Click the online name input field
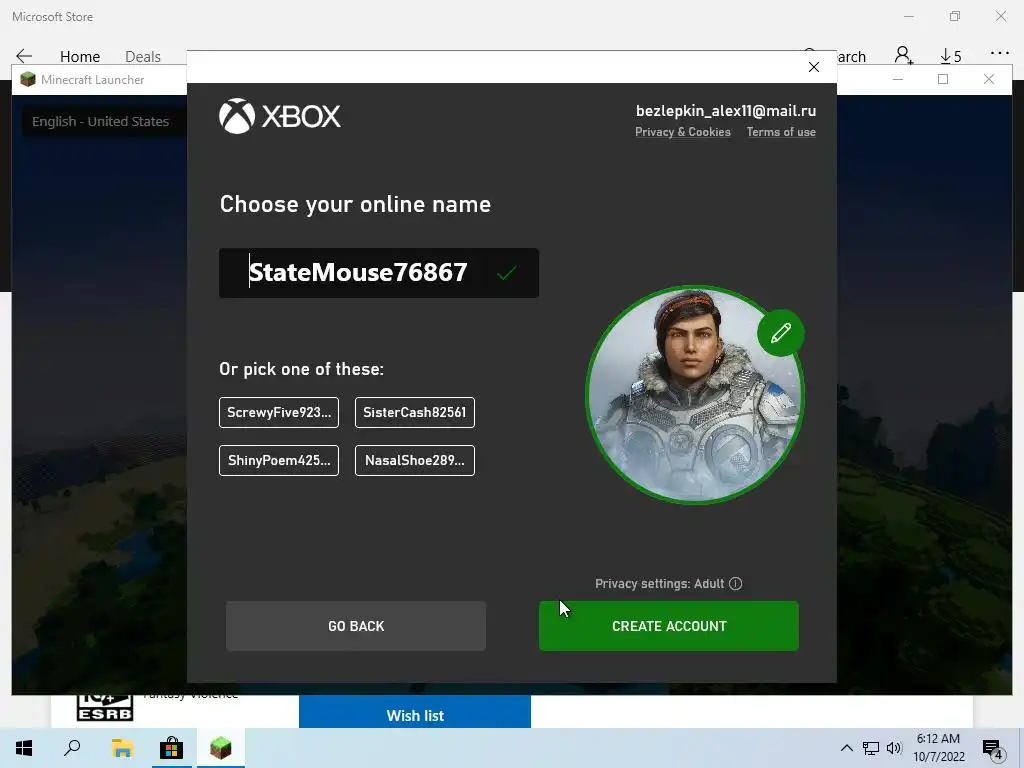The width and height of the screenshot is (1024, 768). point(379,273)
